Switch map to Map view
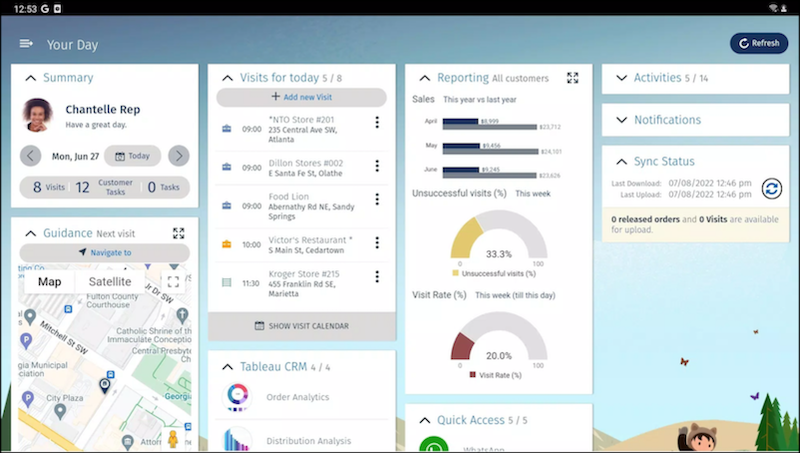 (x=49, y=282)
